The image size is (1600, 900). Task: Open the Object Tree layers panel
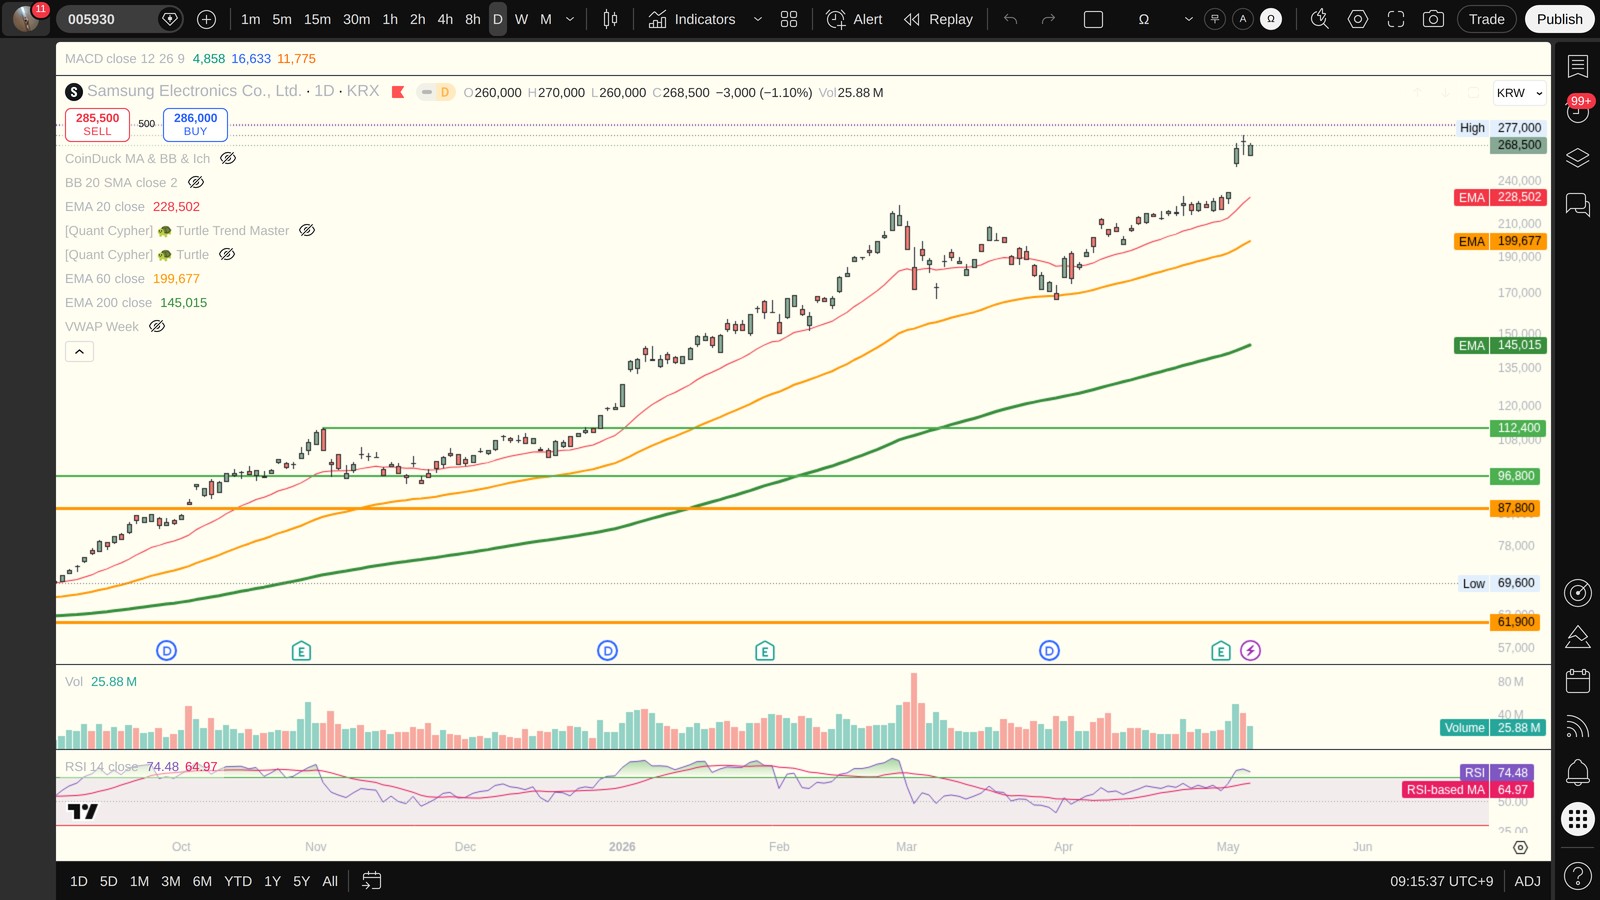click(x=1577, y=158)
